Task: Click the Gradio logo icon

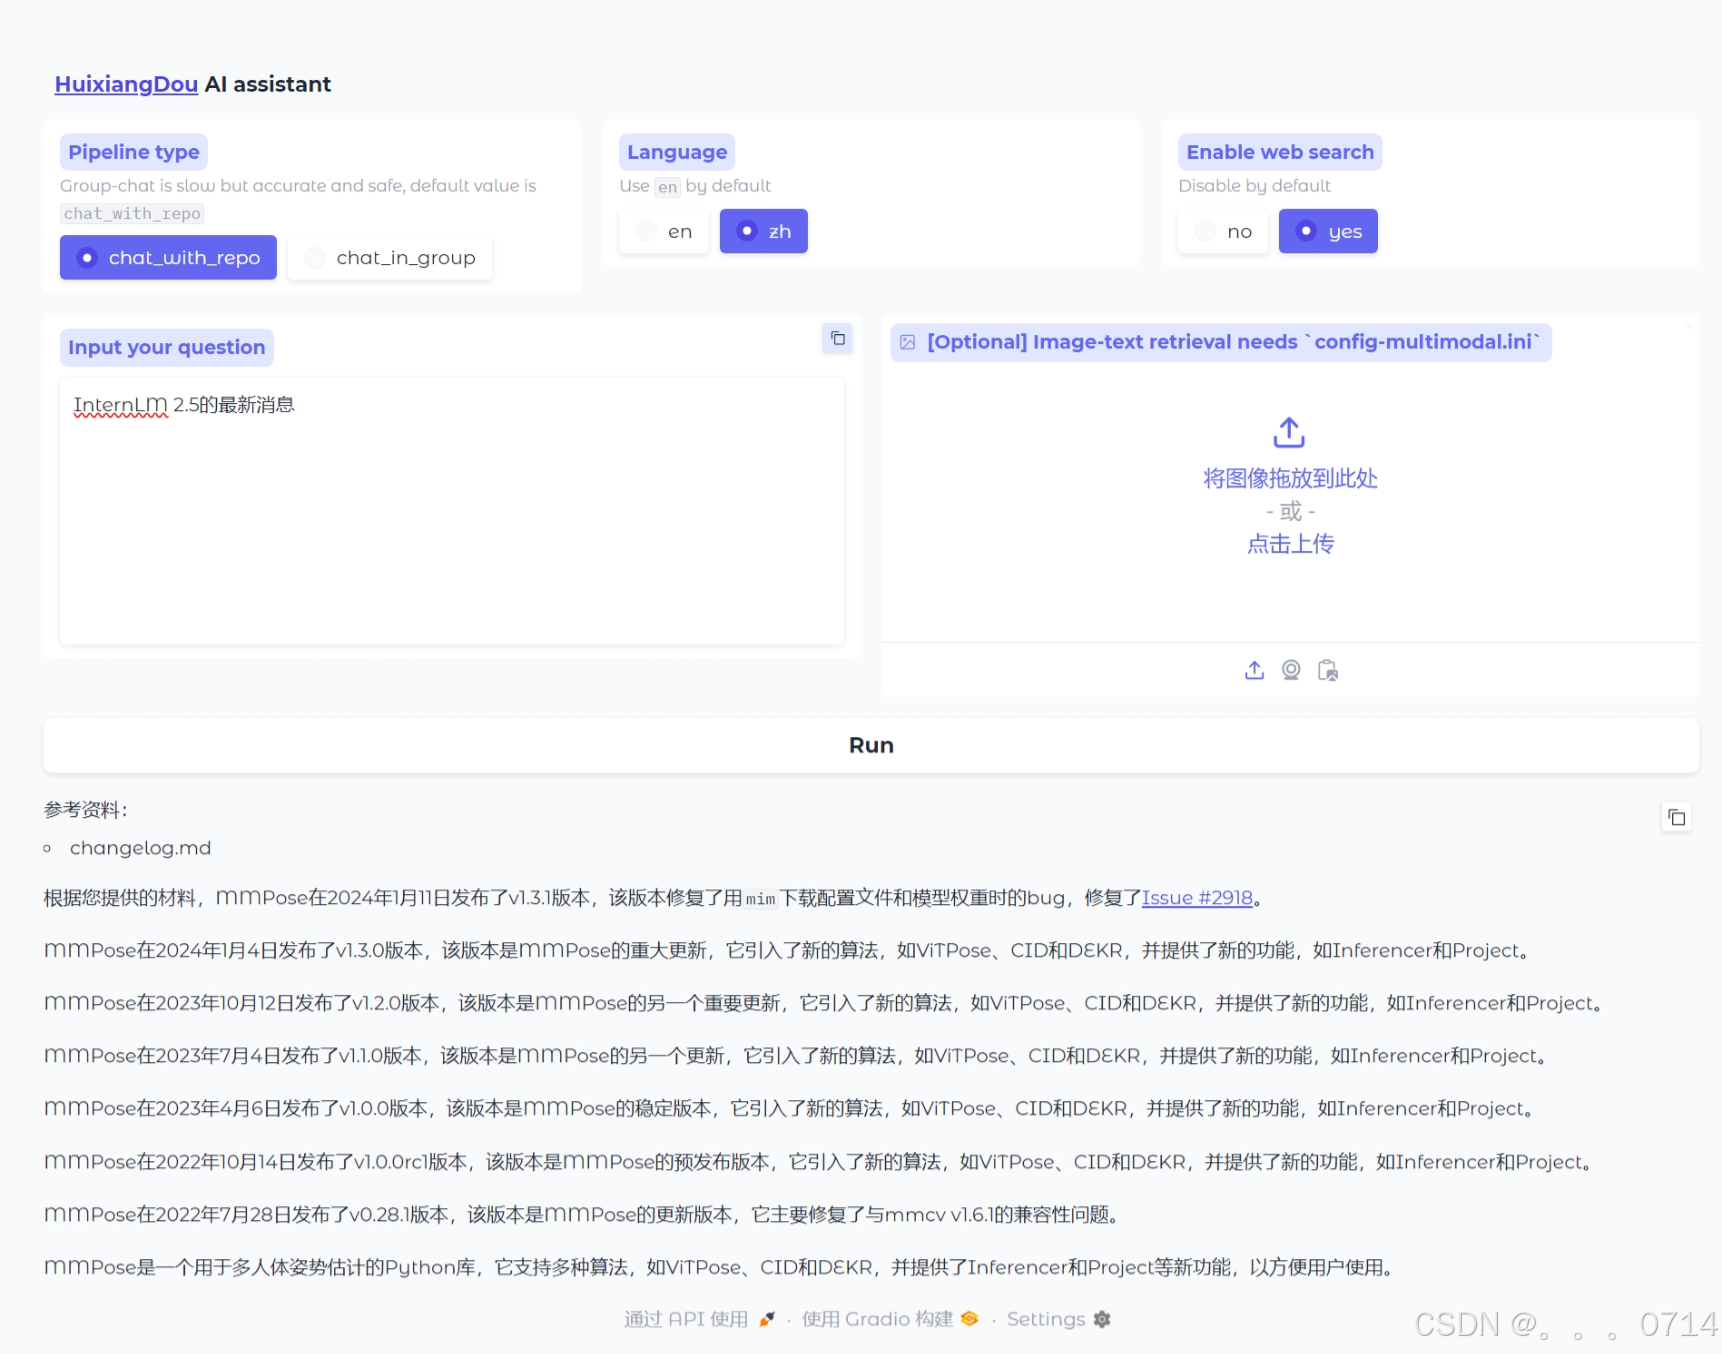Action: [x=968, y=1318]
